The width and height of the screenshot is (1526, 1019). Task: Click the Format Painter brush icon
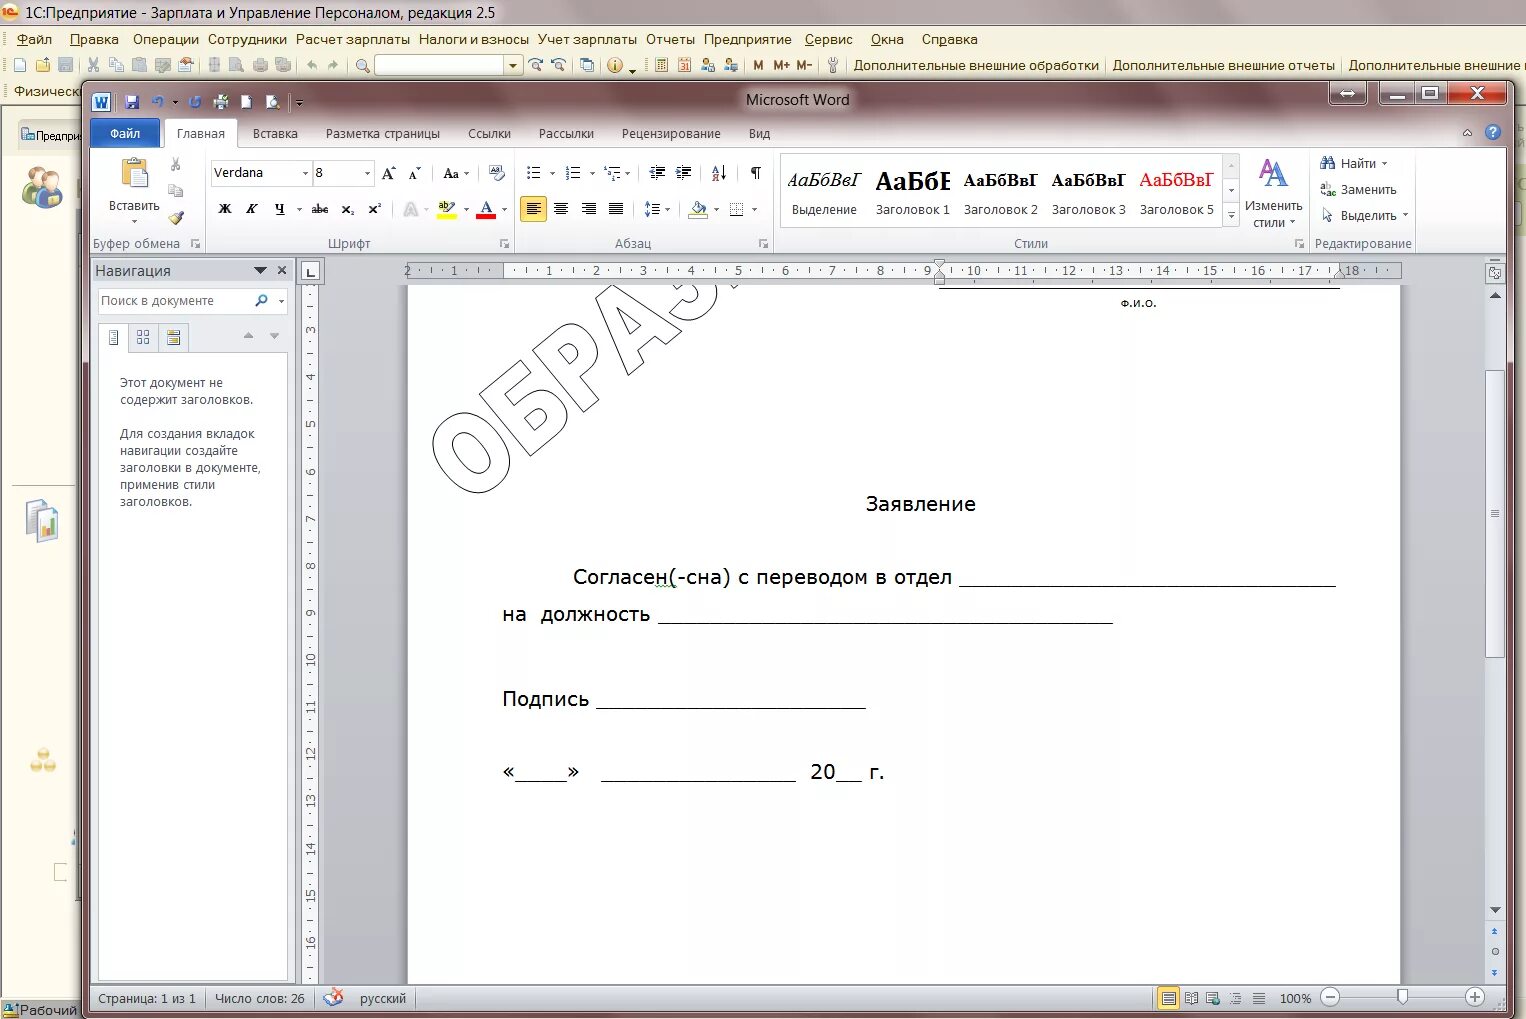(x=176, y=216)
